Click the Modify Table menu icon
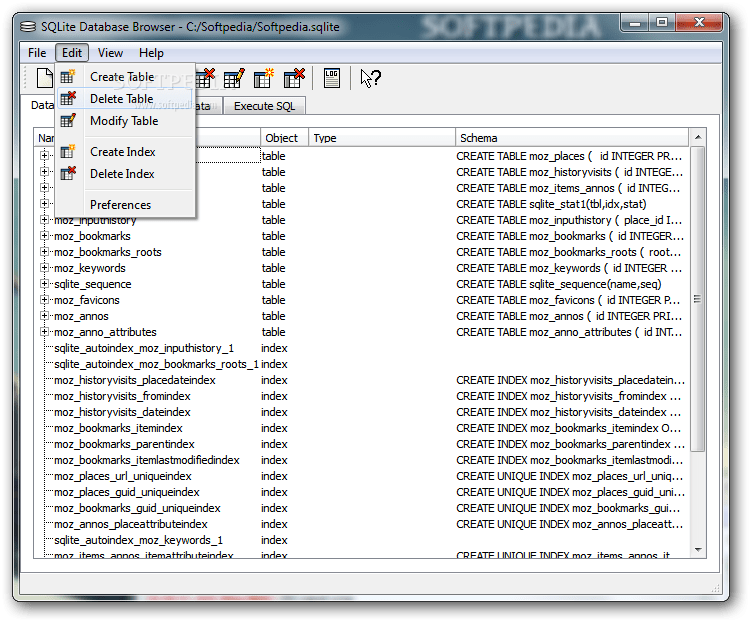Viewport: 750px width, 622px height. coord(68,121)
